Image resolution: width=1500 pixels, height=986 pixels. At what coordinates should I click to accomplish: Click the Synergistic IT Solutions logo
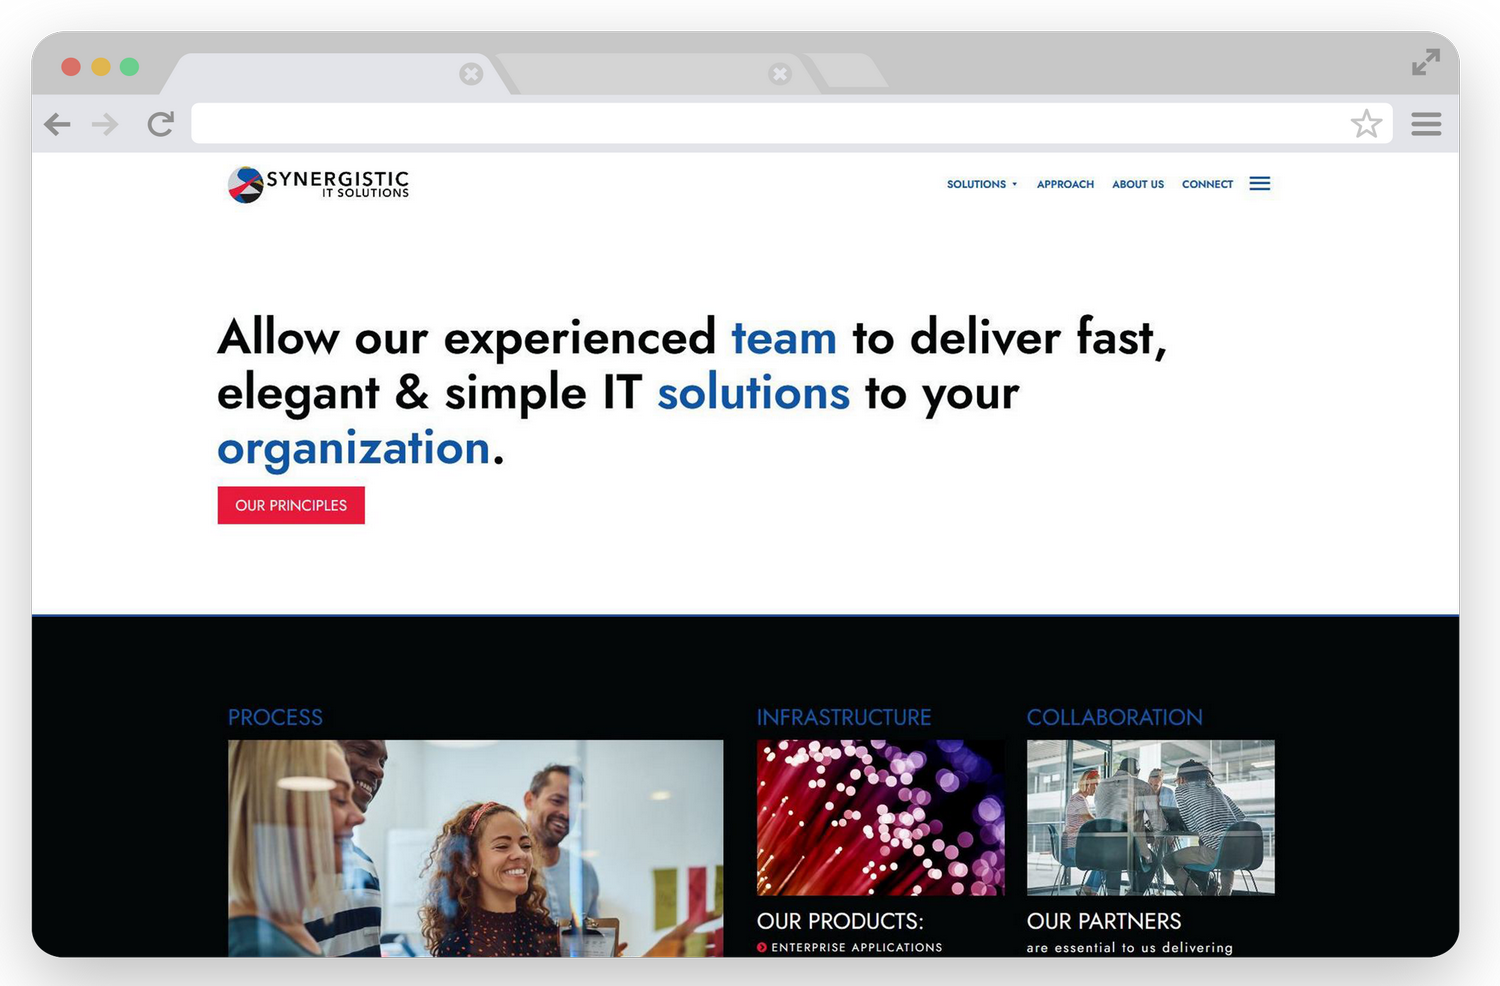coord(318,184)
